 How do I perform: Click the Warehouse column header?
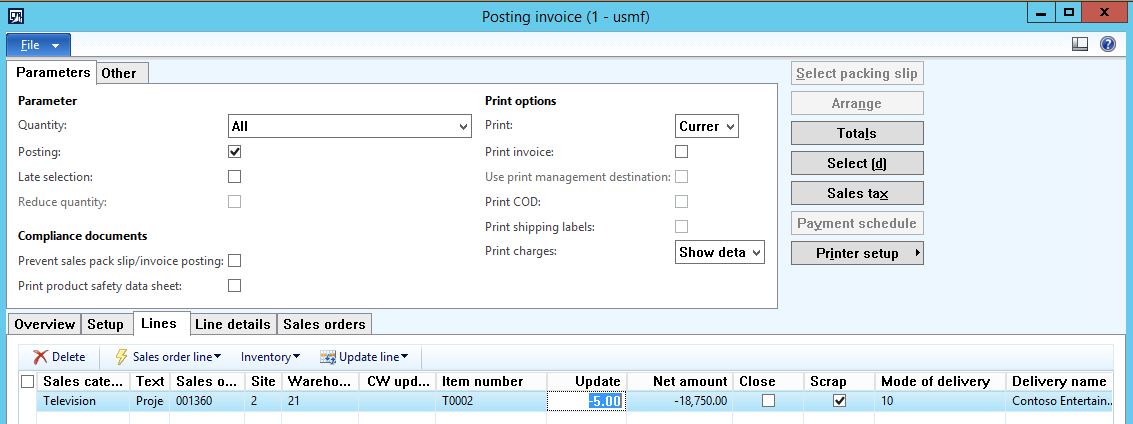(x=320, y=381)
